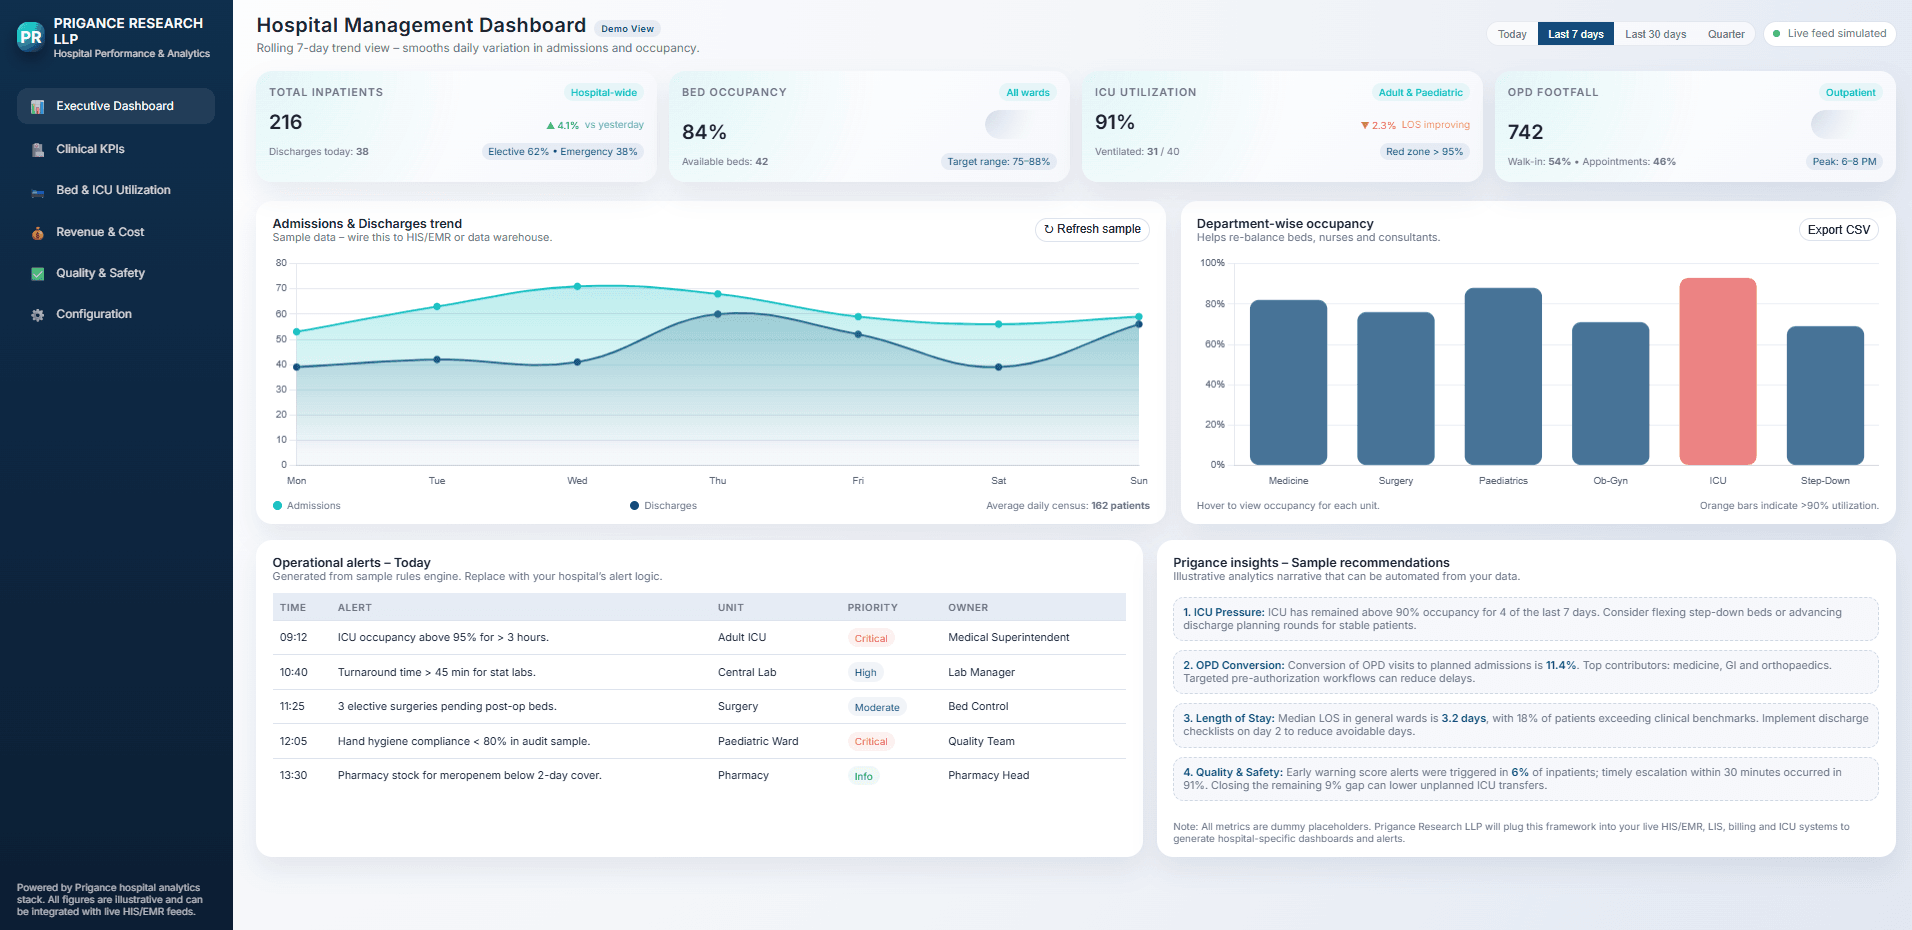Click the Revenue & Cost money bag icon
This screenshot has height=930, width=1912.
point(37,231)
